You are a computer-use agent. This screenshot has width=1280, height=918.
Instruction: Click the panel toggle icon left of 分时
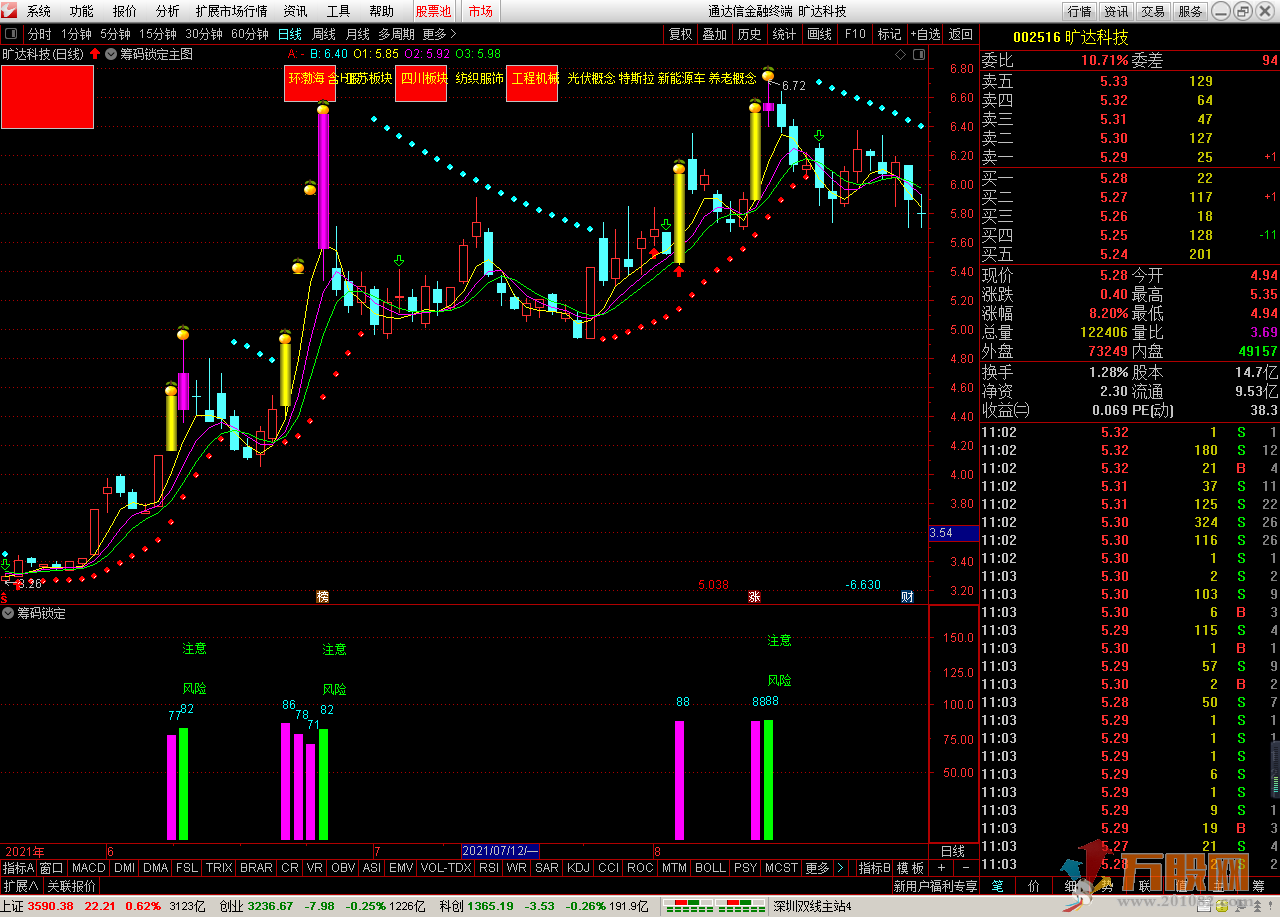[11, 34]
